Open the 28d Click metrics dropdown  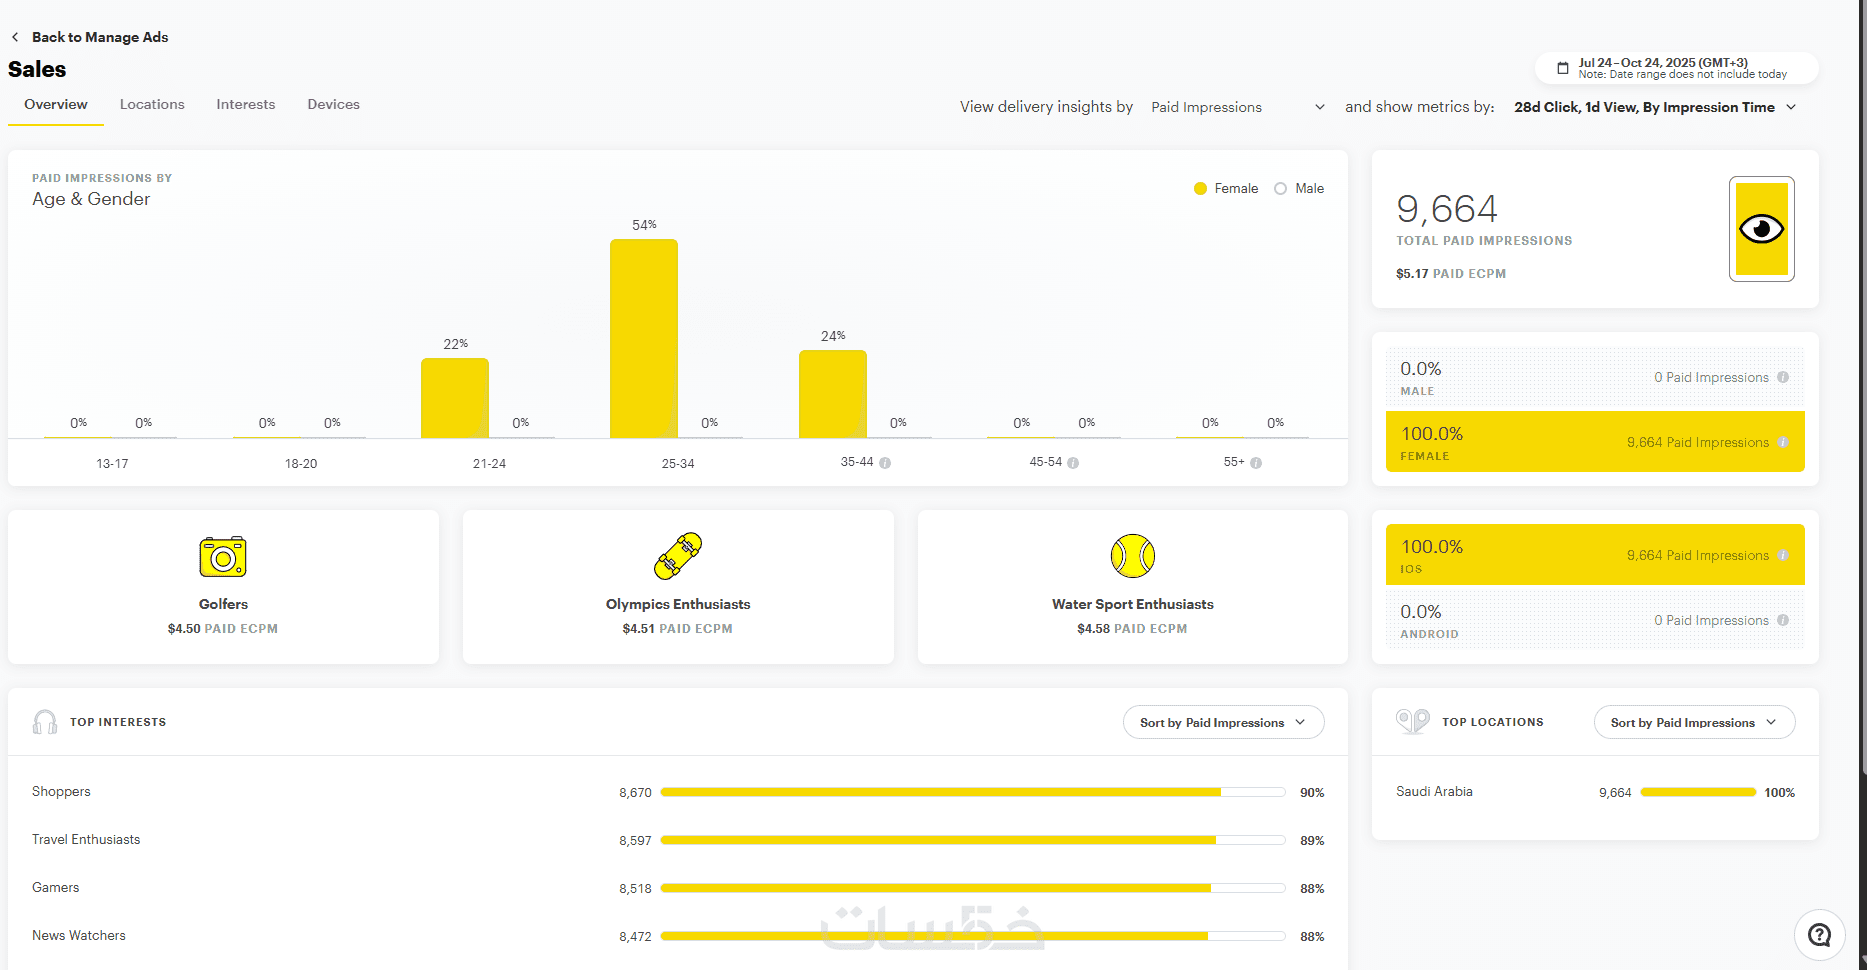[x=1655, y=107]
